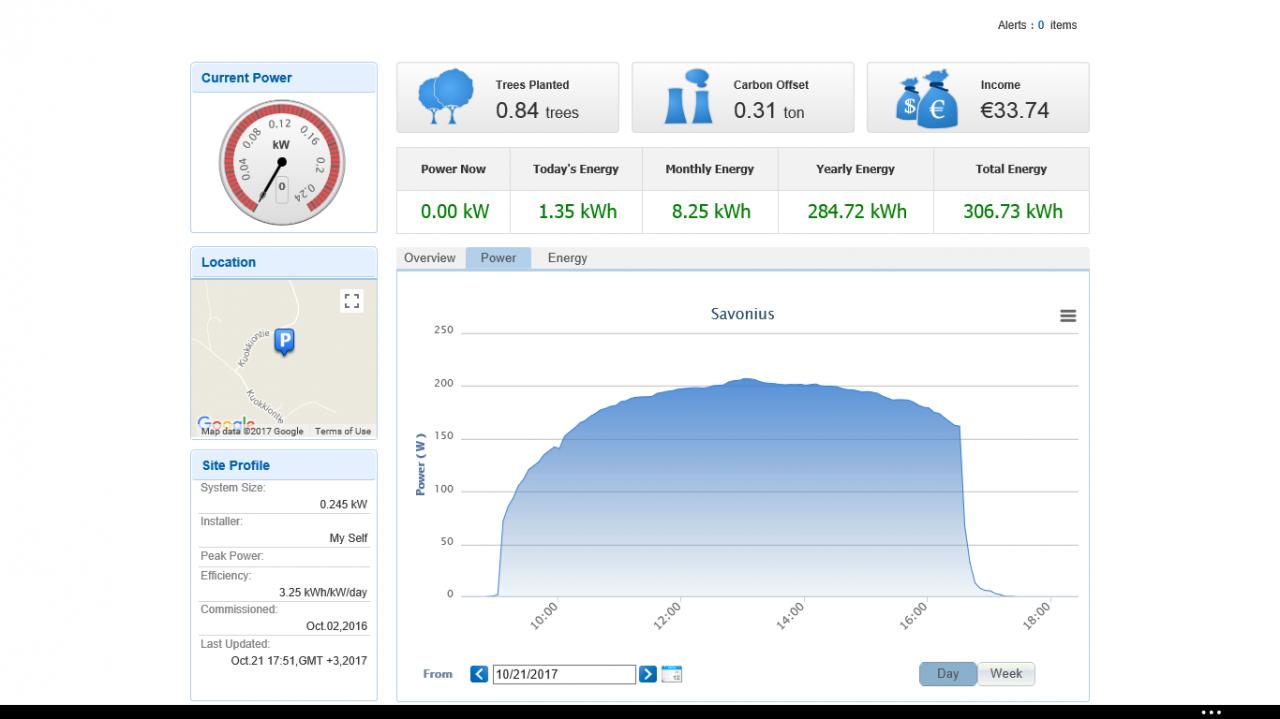This screenshot has height=719, width=1280.
Task: Click the Trees Planted value 0.84 trees
Action: pos(537,111)
